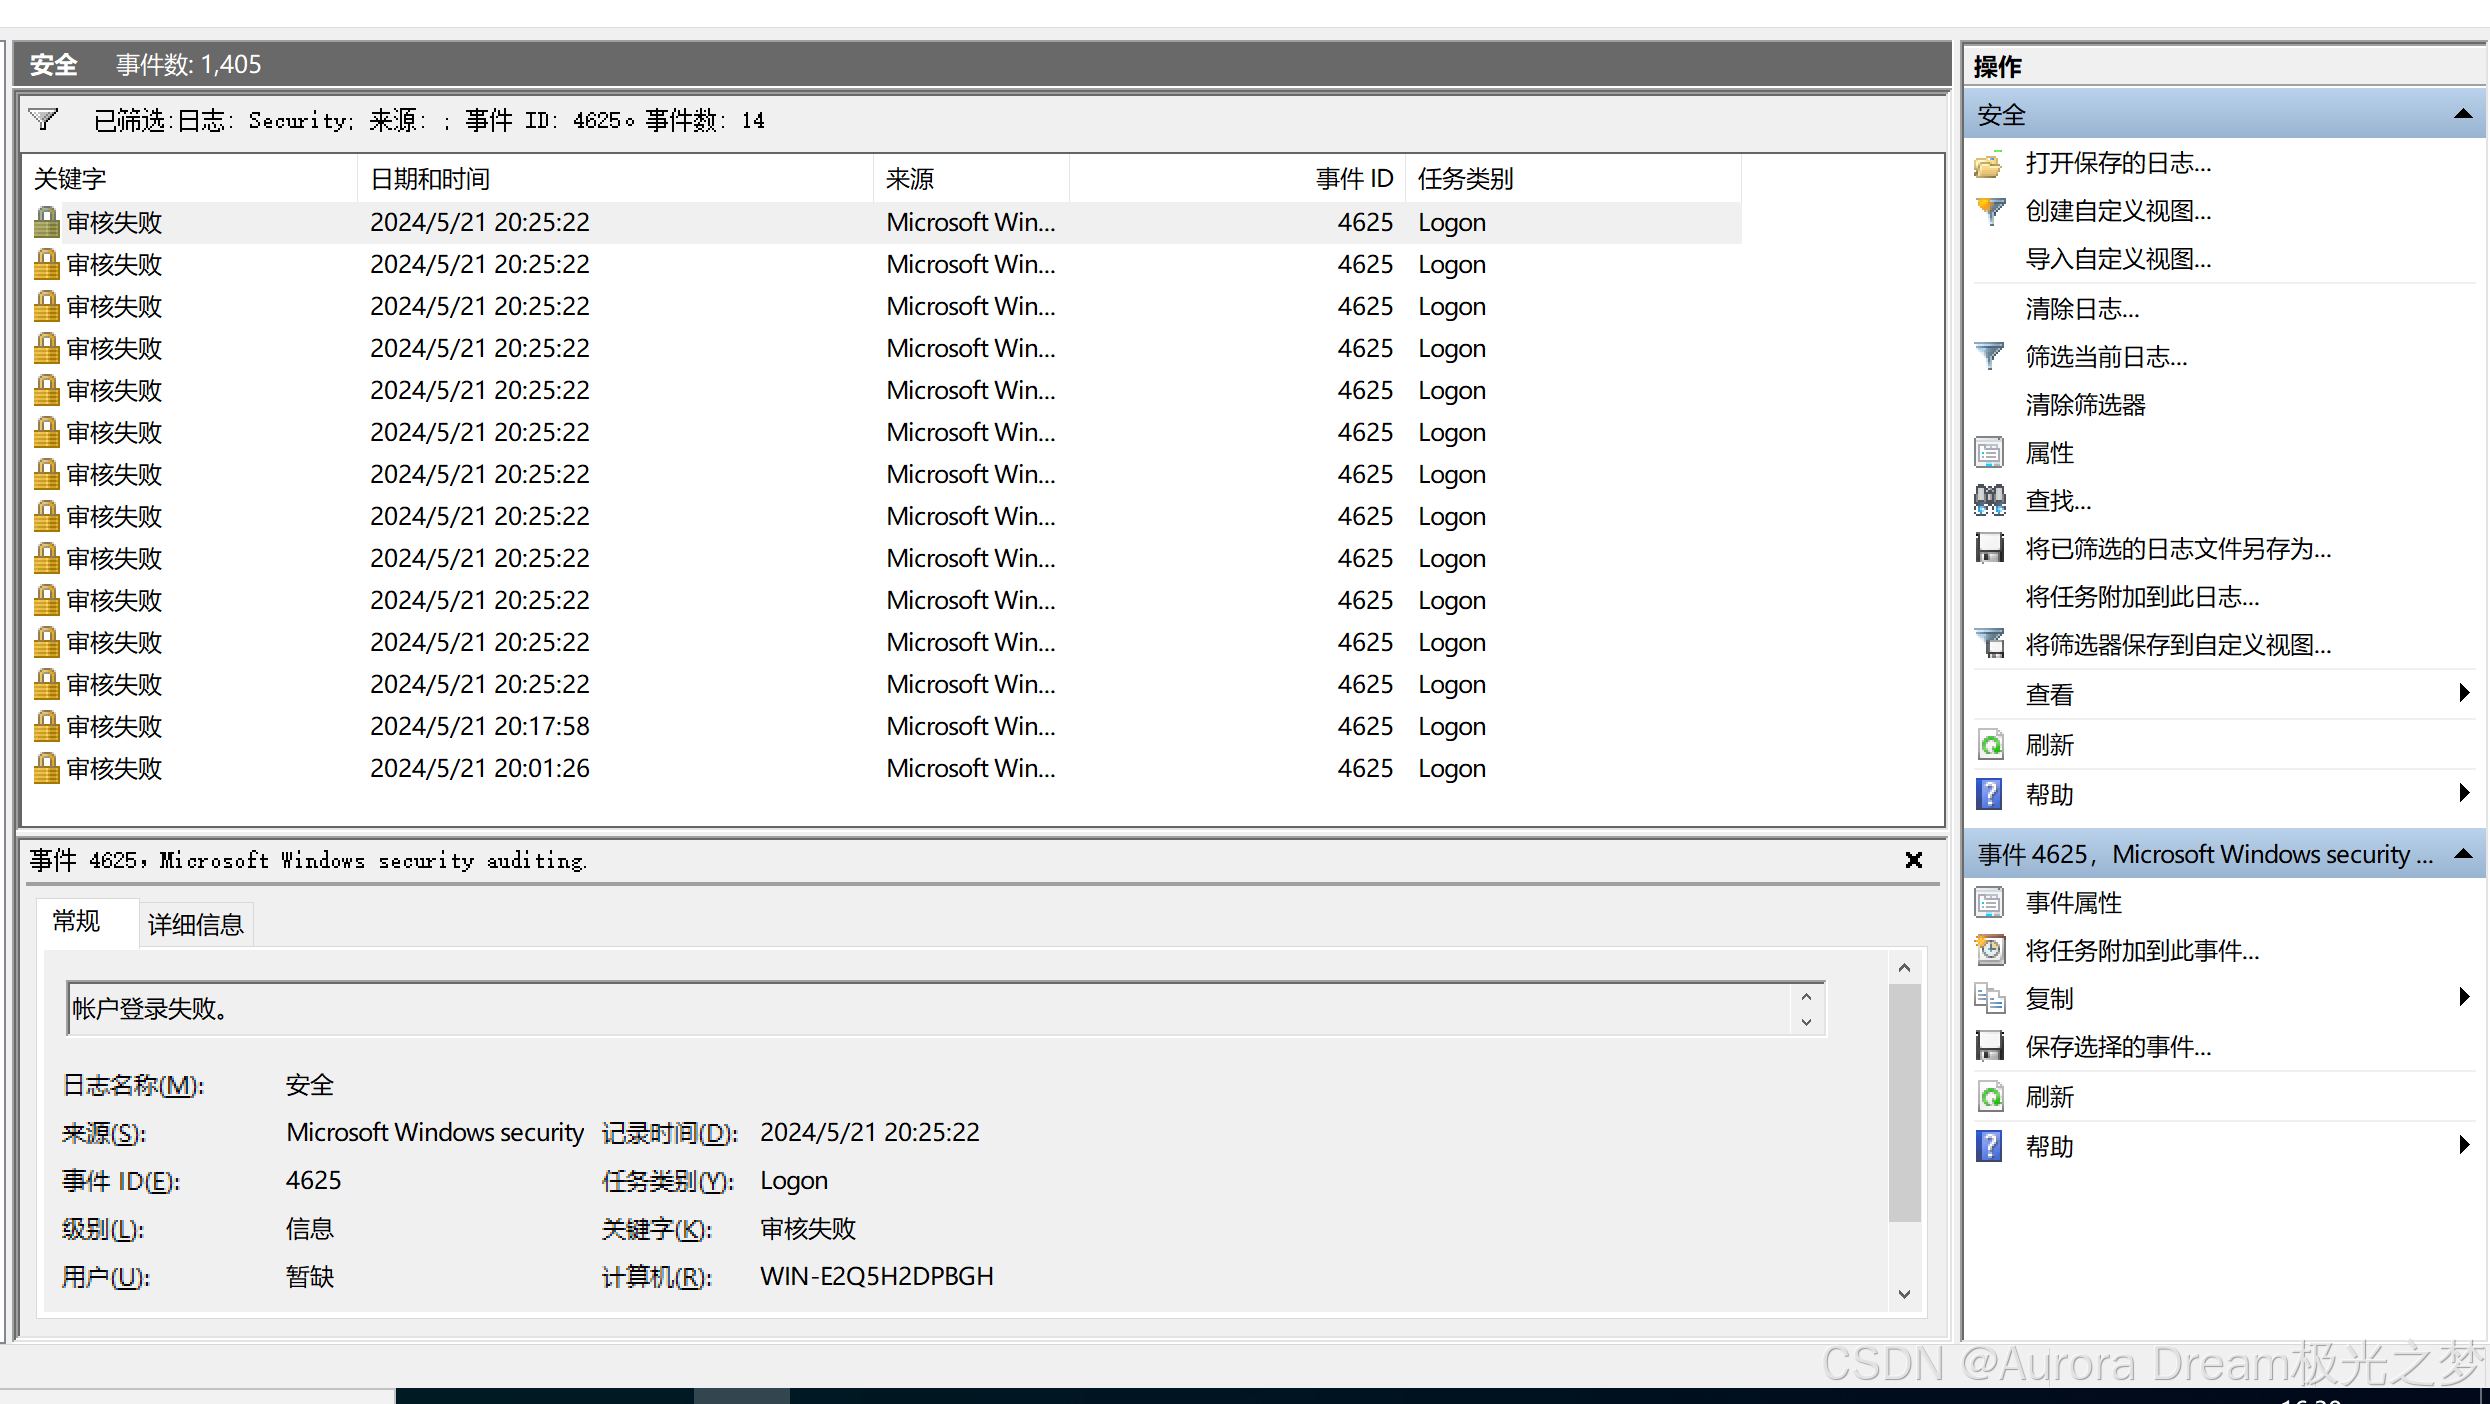
Task: Click the floppy disk save filtered log icon
Action: point(1989,548)
